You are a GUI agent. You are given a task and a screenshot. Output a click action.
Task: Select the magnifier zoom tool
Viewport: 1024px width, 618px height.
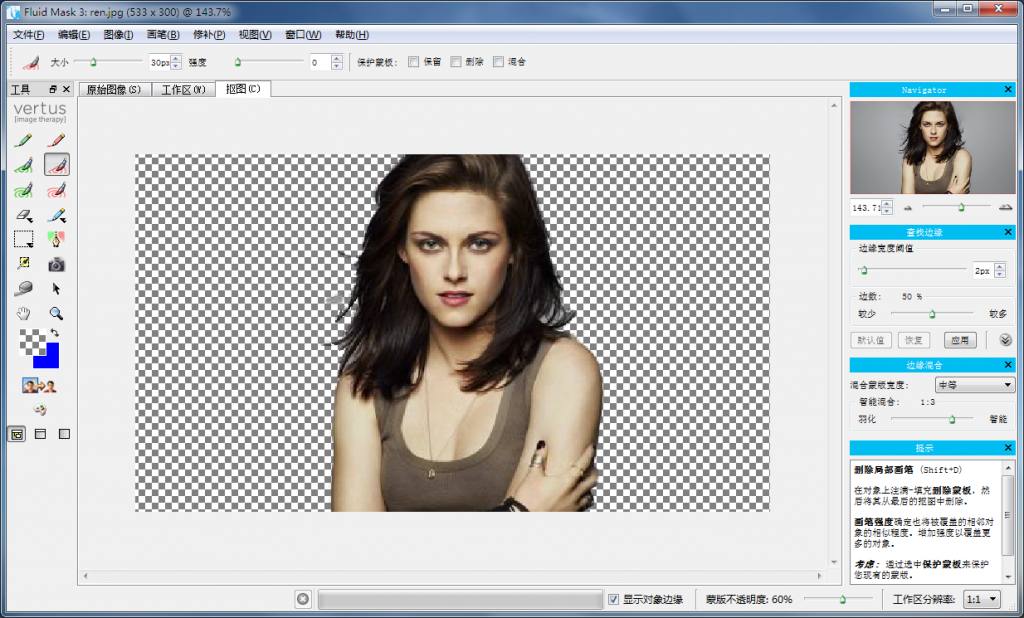[56, 313]
